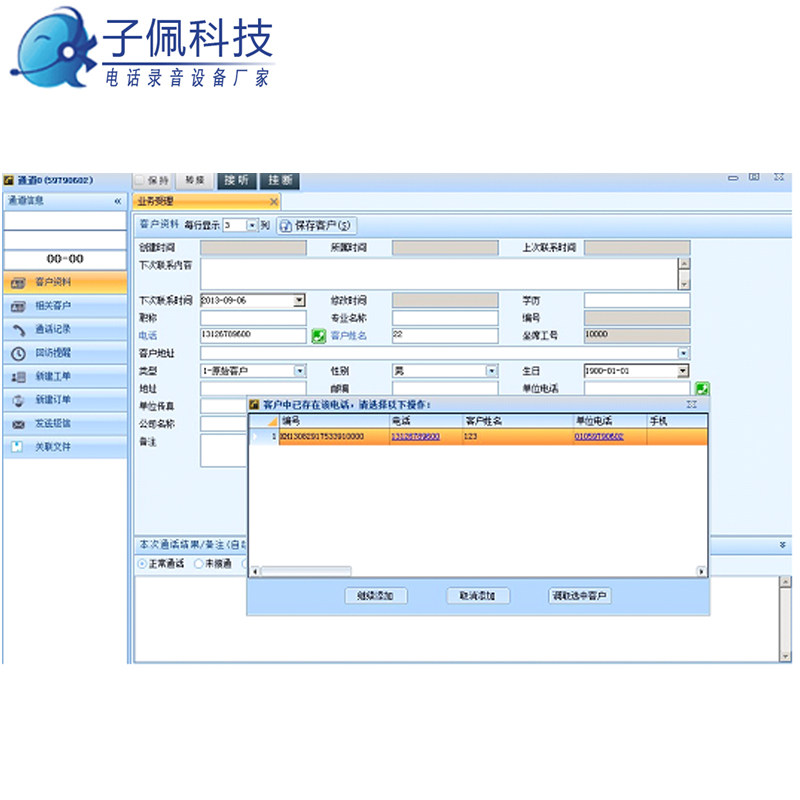Viewport: 800px width, 800px height.
Task: Click 新建工单 in the sidebar
Action: (x=54, y=377)
